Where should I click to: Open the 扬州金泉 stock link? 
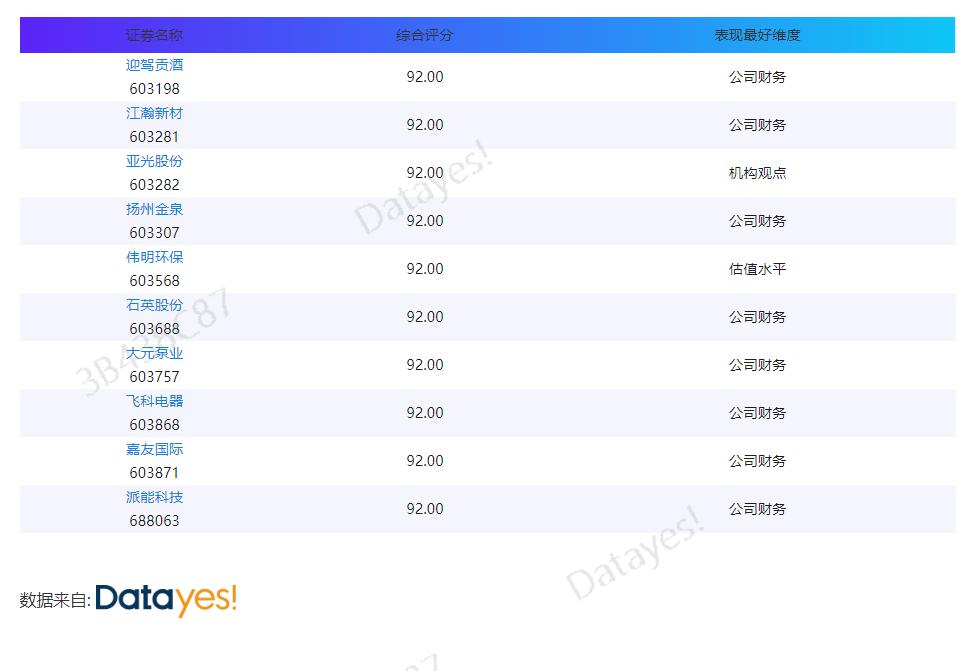coord(154,208)
